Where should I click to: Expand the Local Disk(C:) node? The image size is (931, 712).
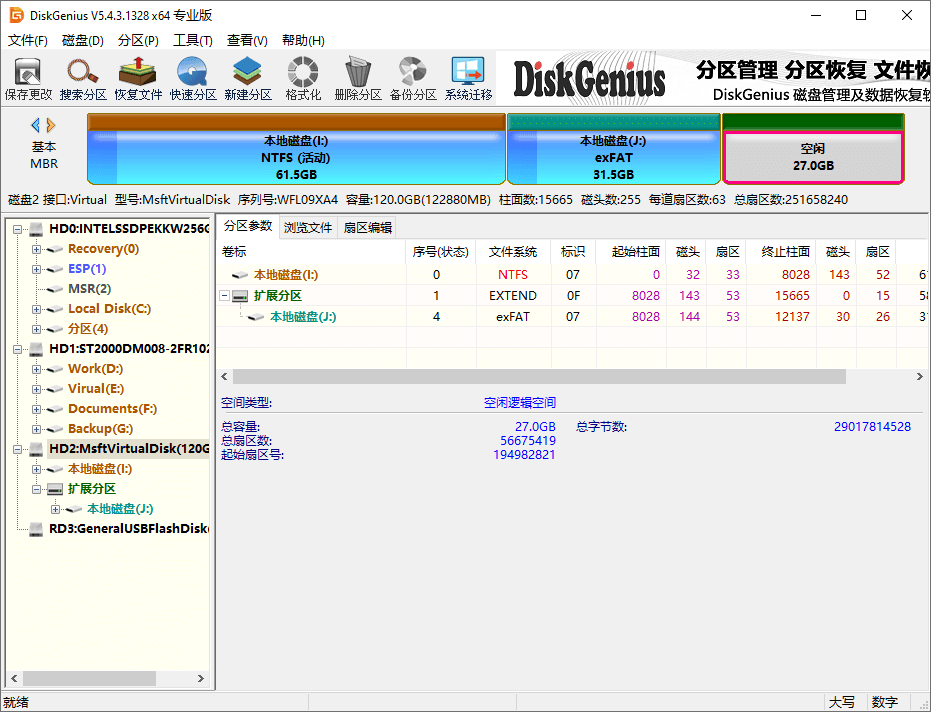click(36, 309)
